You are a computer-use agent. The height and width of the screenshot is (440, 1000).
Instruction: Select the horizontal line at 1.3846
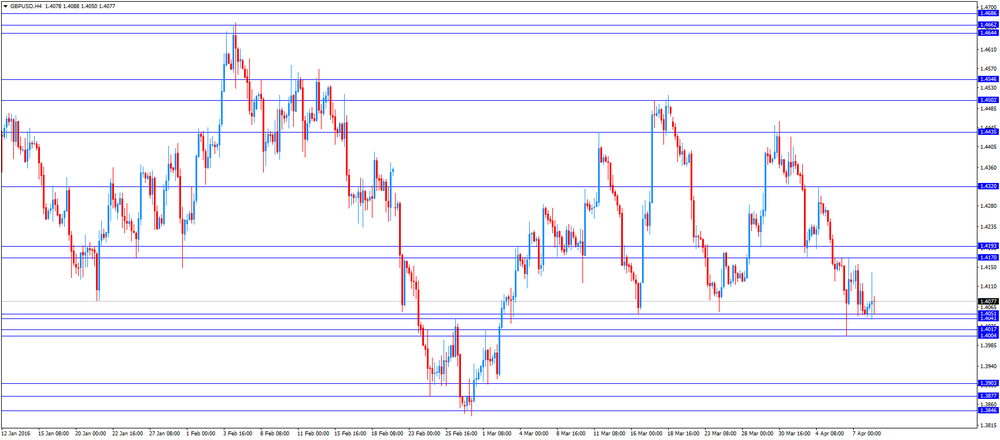point(489,410)
